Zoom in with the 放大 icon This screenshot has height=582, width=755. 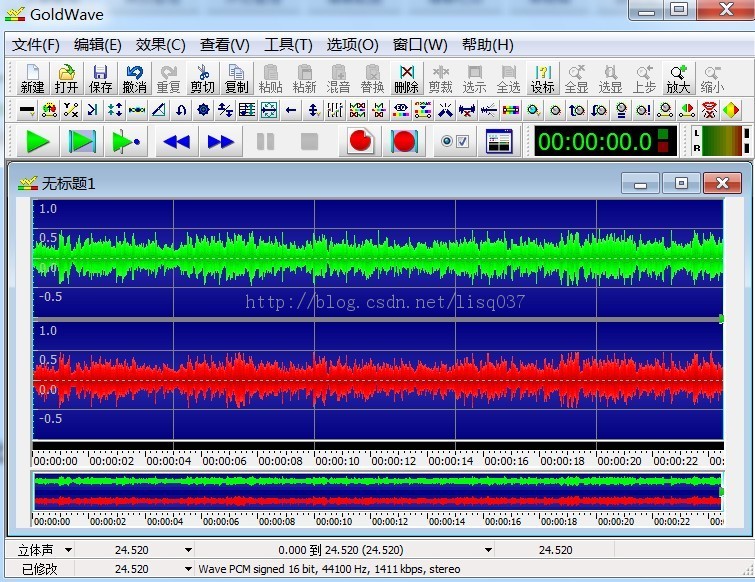[678, 78]
